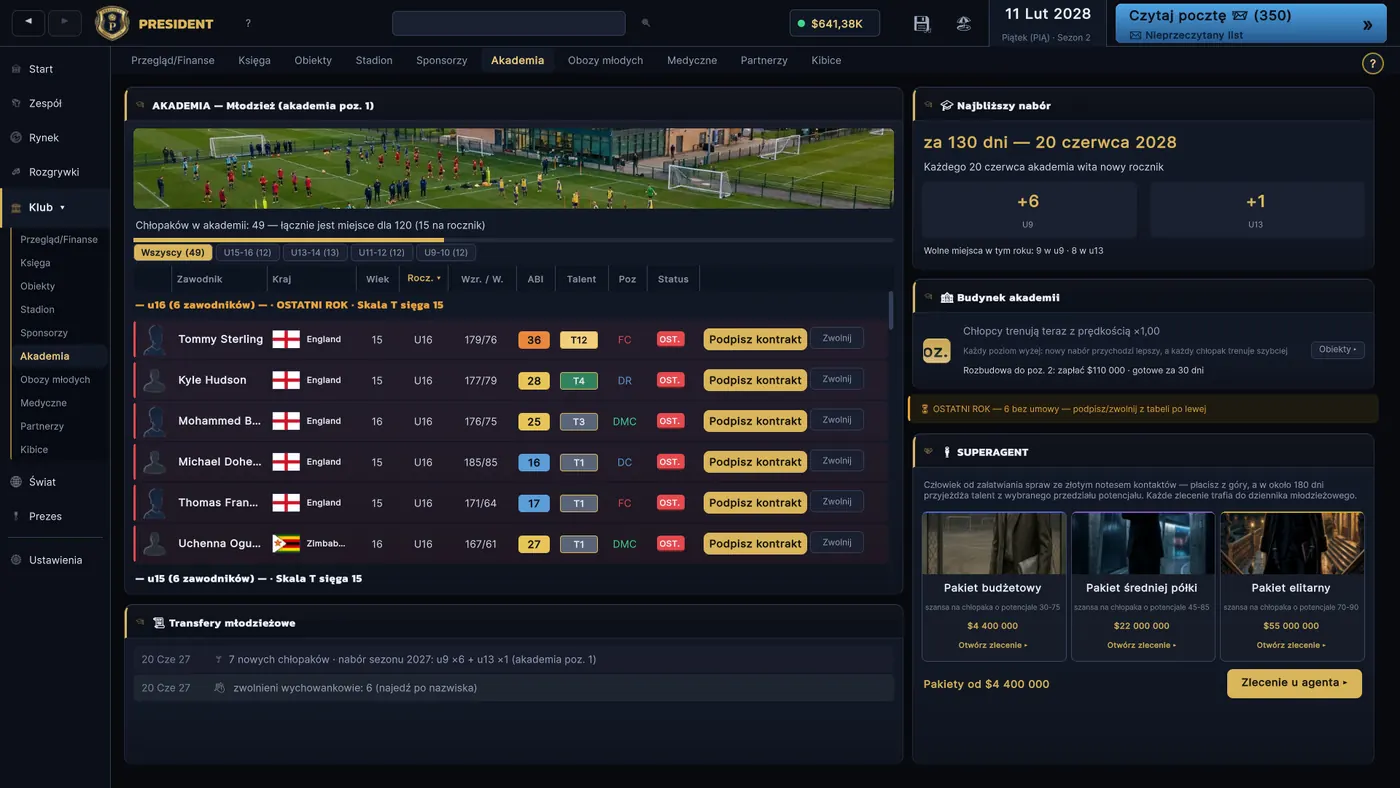Screen dimensions: 1400x788
Task: Click the graduation cap icon by Najbliższy nabór
Action: [x=946, y=105]
